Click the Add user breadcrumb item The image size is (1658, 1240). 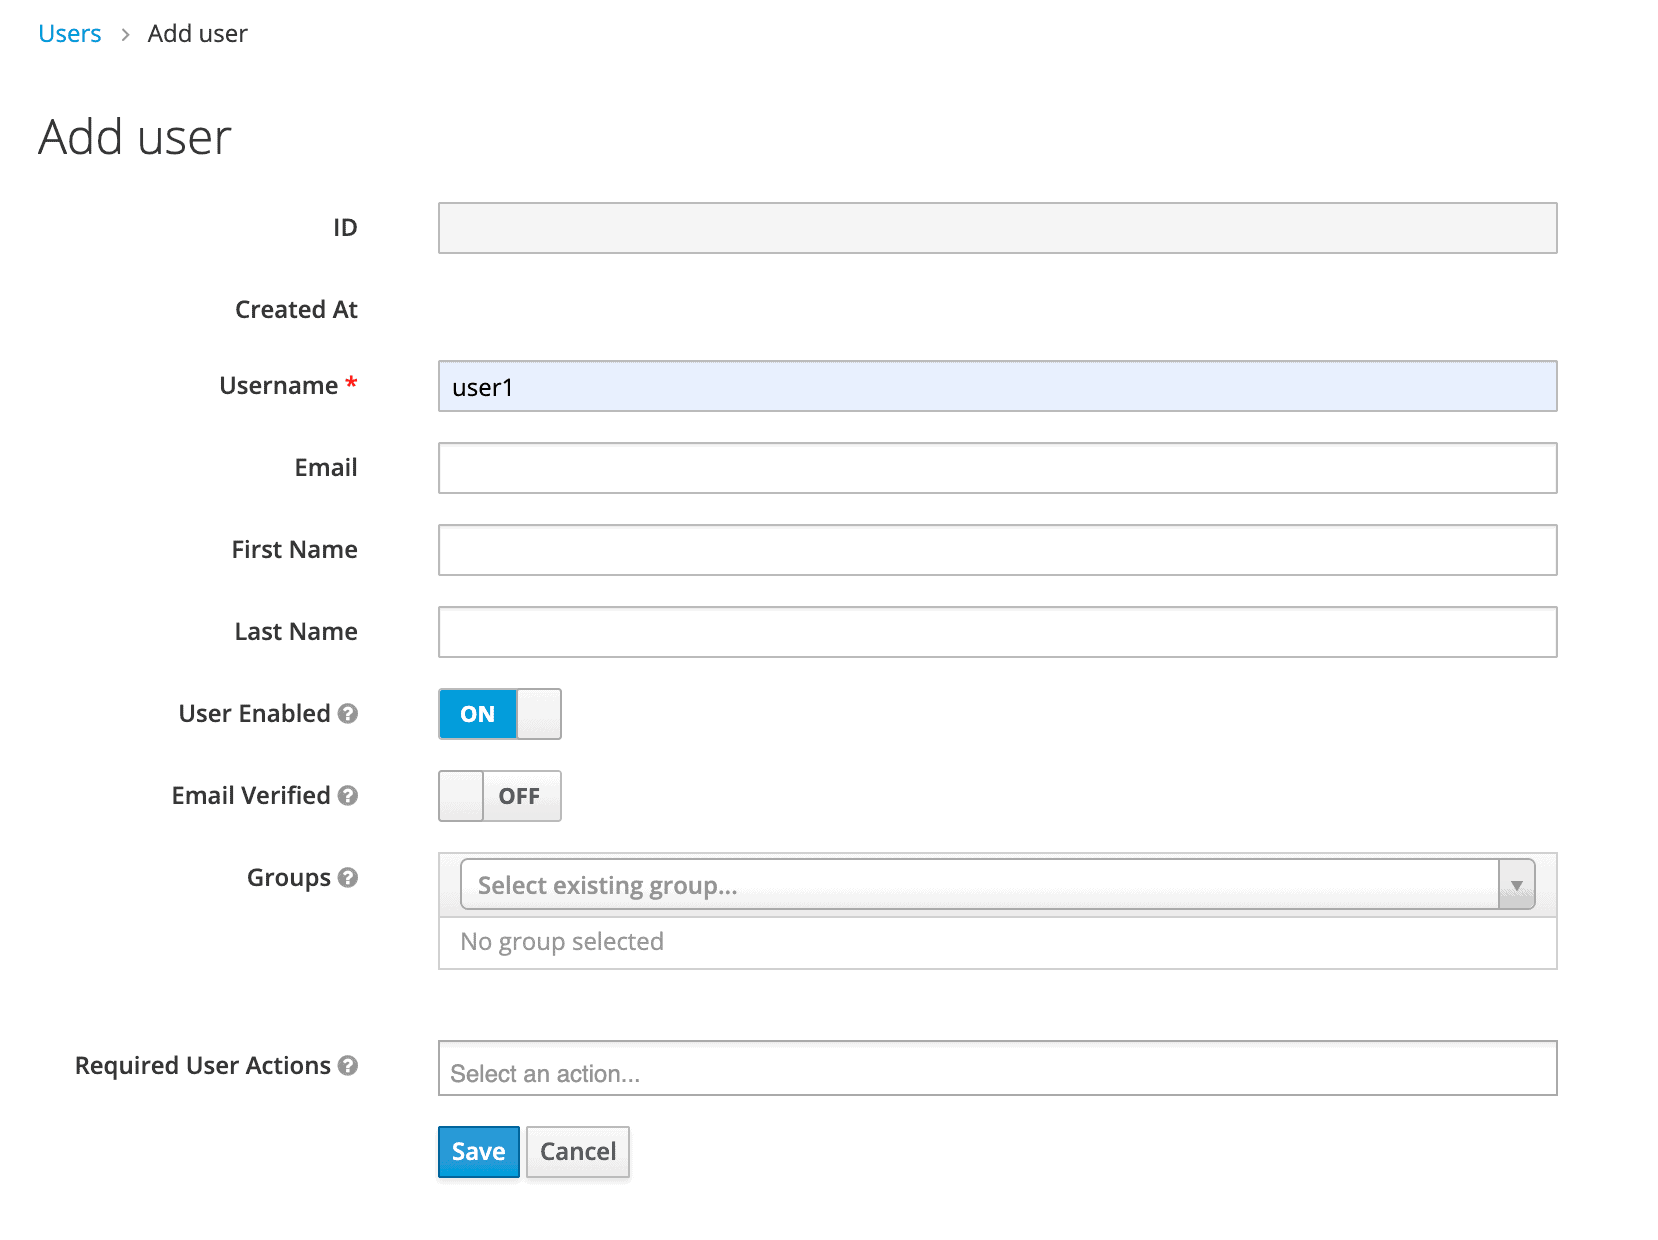point(197,32)
